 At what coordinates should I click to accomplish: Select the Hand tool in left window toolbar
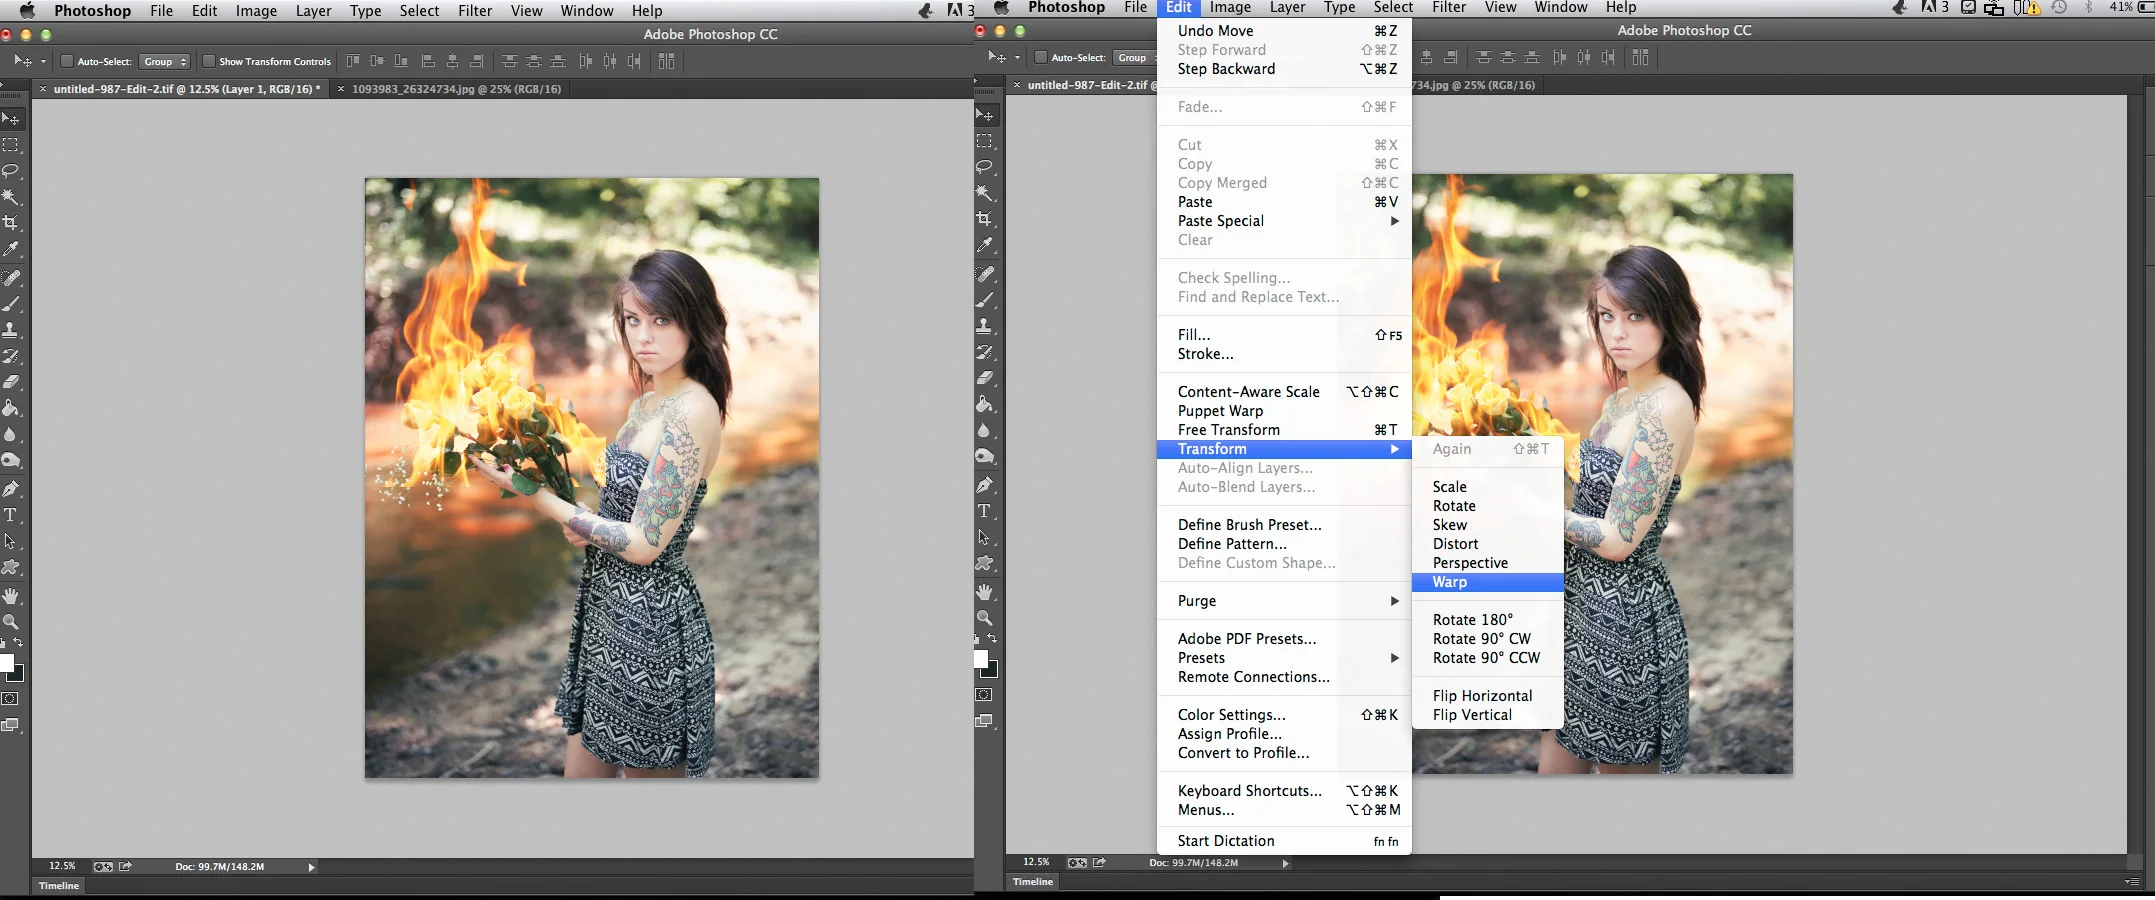pos(11,596)
